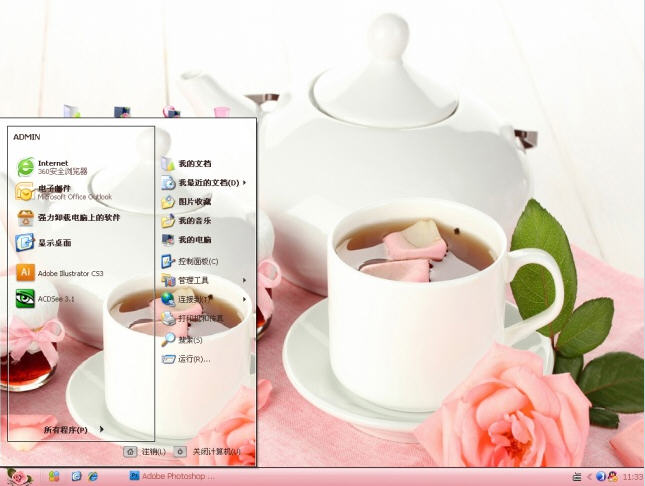The height and width of the screenshot is (486, 645).
Task: Launch Internet Explorer from quick launch
Action: pyautogui.click(x=93, y=477)
